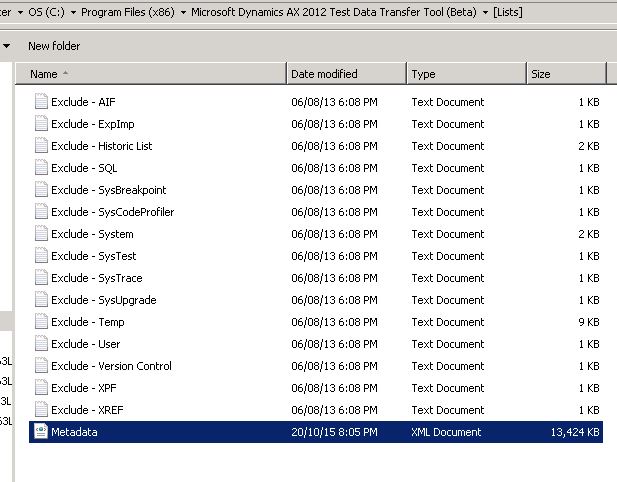The width and height of the screenshot is (617, 482).
Task: Select file name 'Exclude - ExpImp'
Action: pyautogui.click(x=93, y=124)
